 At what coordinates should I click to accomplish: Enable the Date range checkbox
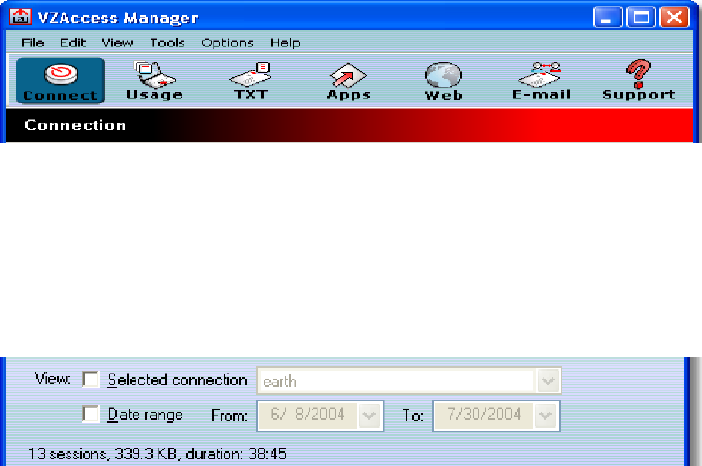pyautogui.click(x=91, y=414)
